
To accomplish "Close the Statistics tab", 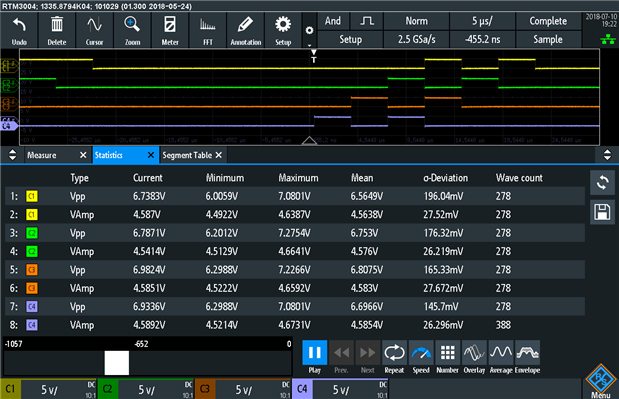I will pos(151,155).
